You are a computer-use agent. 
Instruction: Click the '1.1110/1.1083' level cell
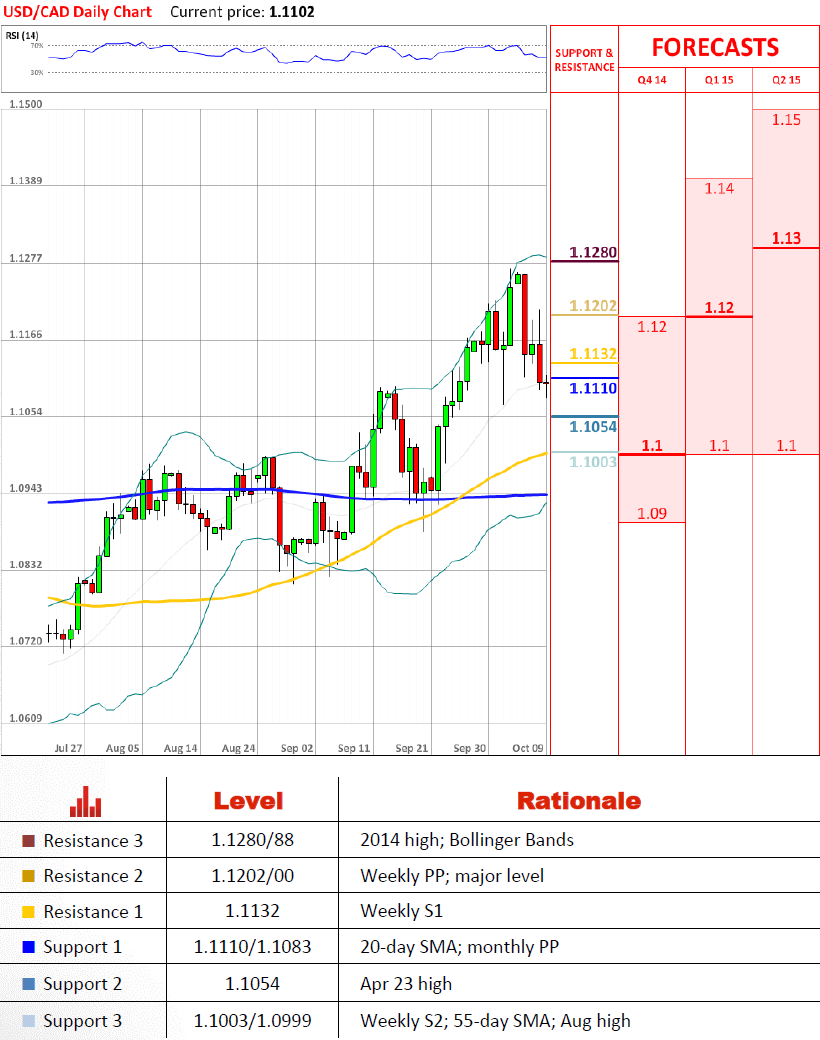coord(252,946)
